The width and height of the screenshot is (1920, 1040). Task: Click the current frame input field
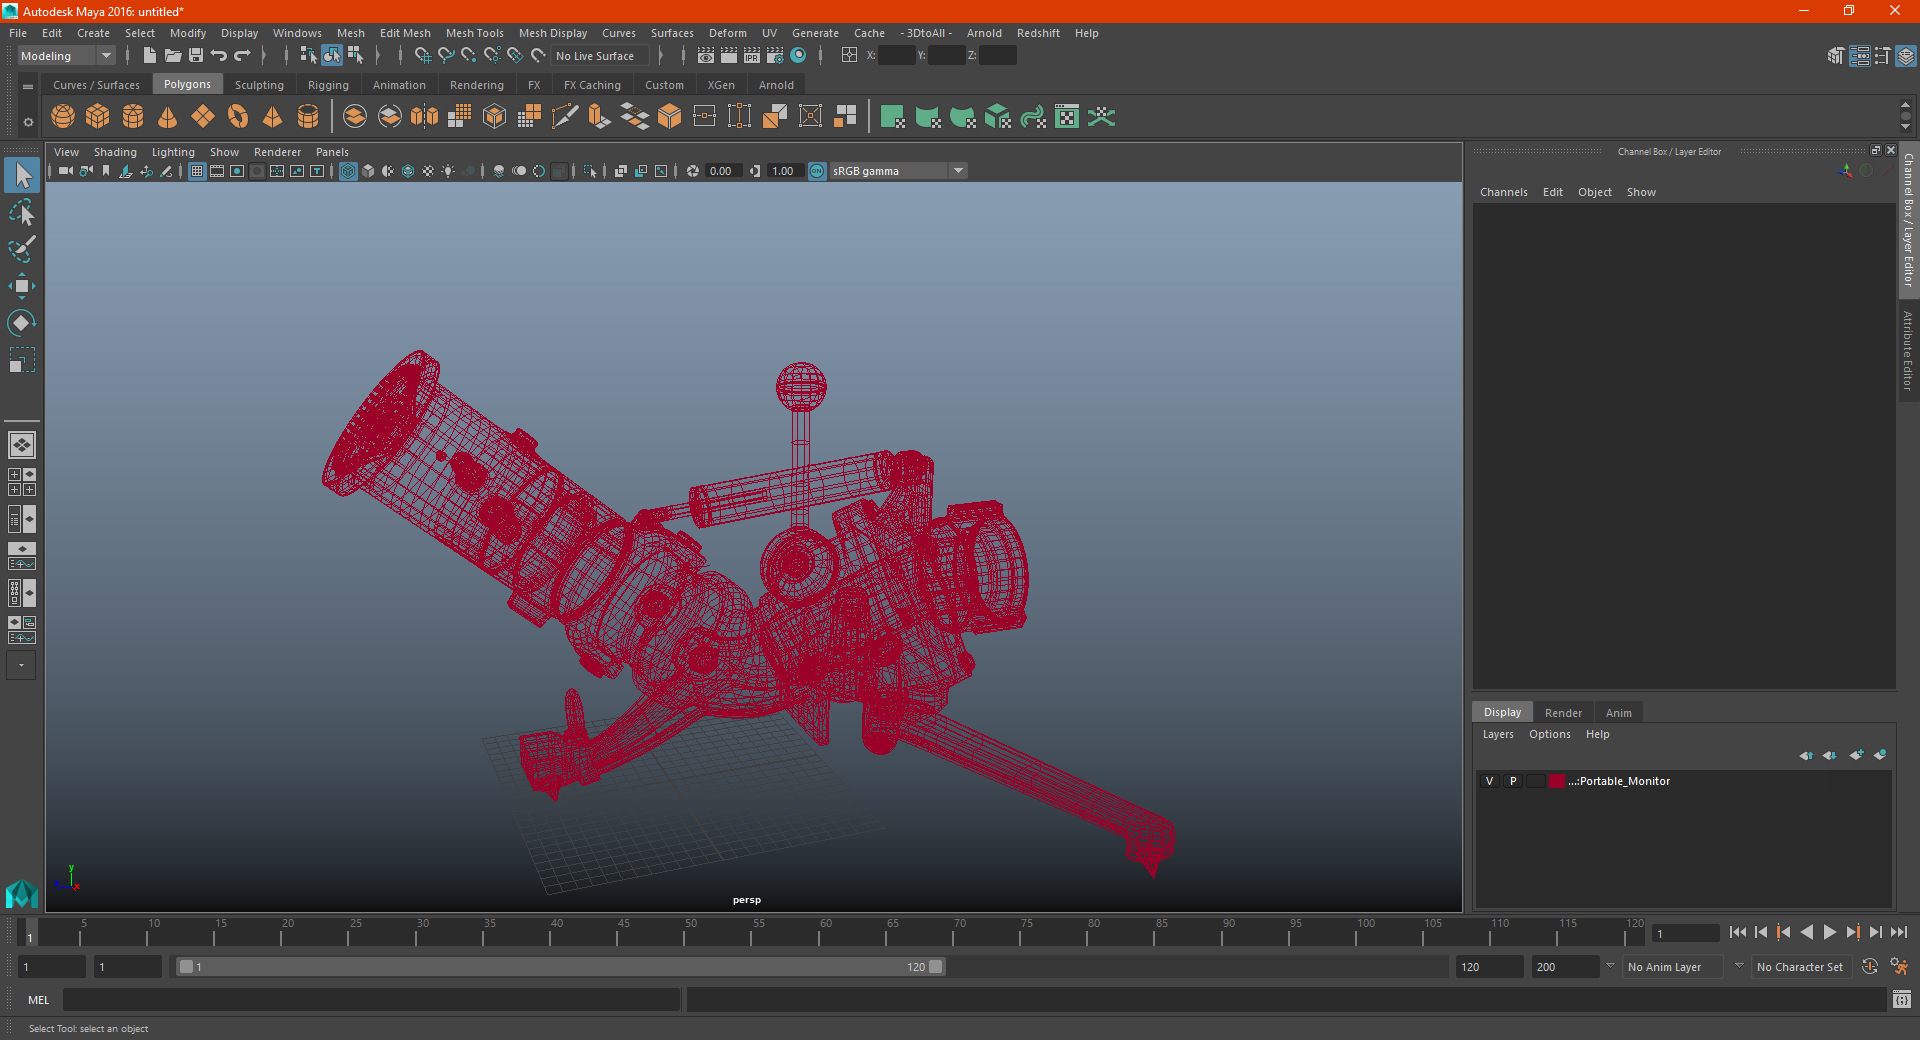[1686, 934]
